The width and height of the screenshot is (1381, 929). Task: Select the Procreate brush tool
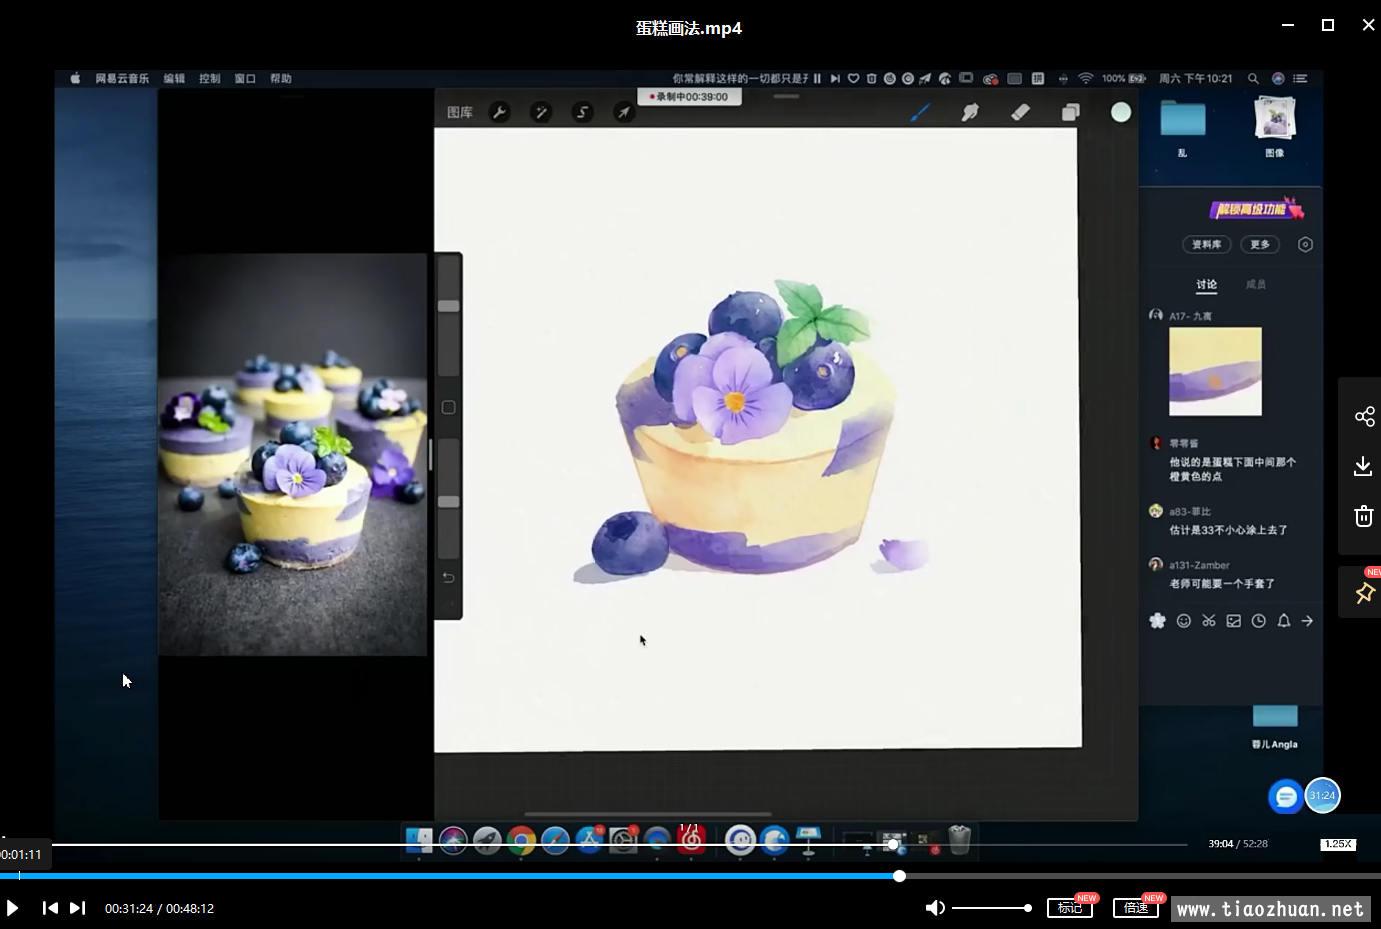(x=920, y=112)
